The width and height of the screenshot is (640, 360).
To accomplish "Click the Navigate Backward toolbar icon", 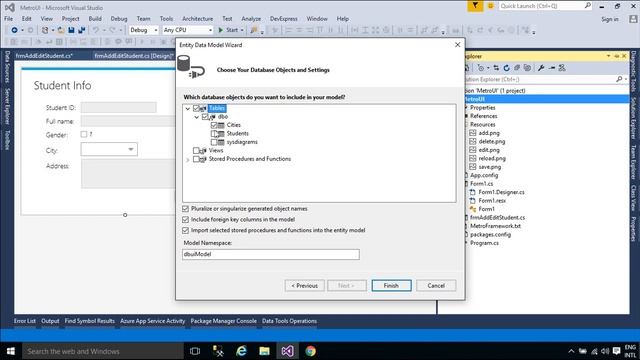I will click(14, 30).
